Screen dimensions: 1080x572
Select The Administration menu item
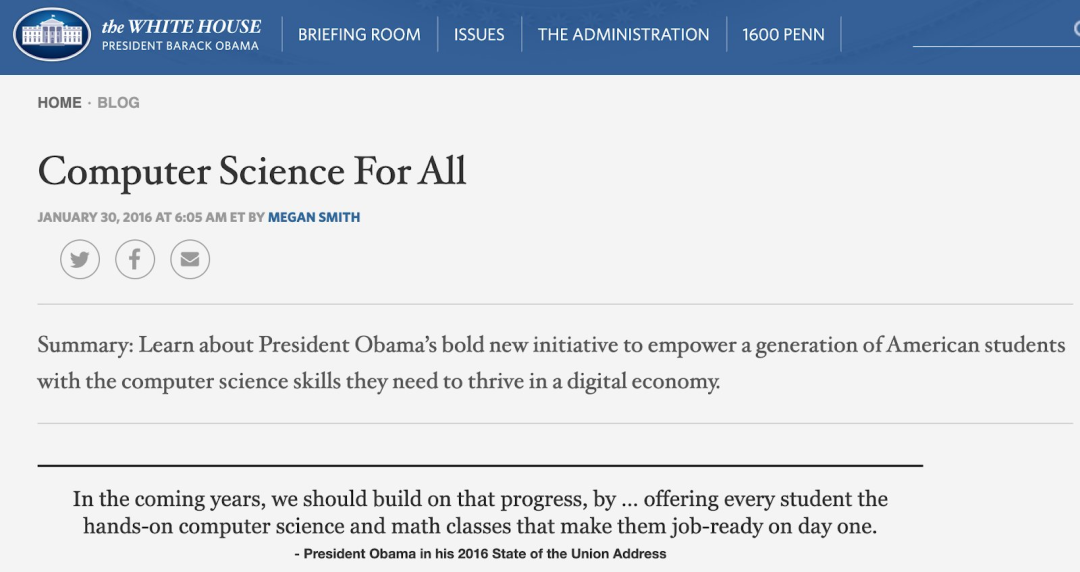tap(623, 34)
